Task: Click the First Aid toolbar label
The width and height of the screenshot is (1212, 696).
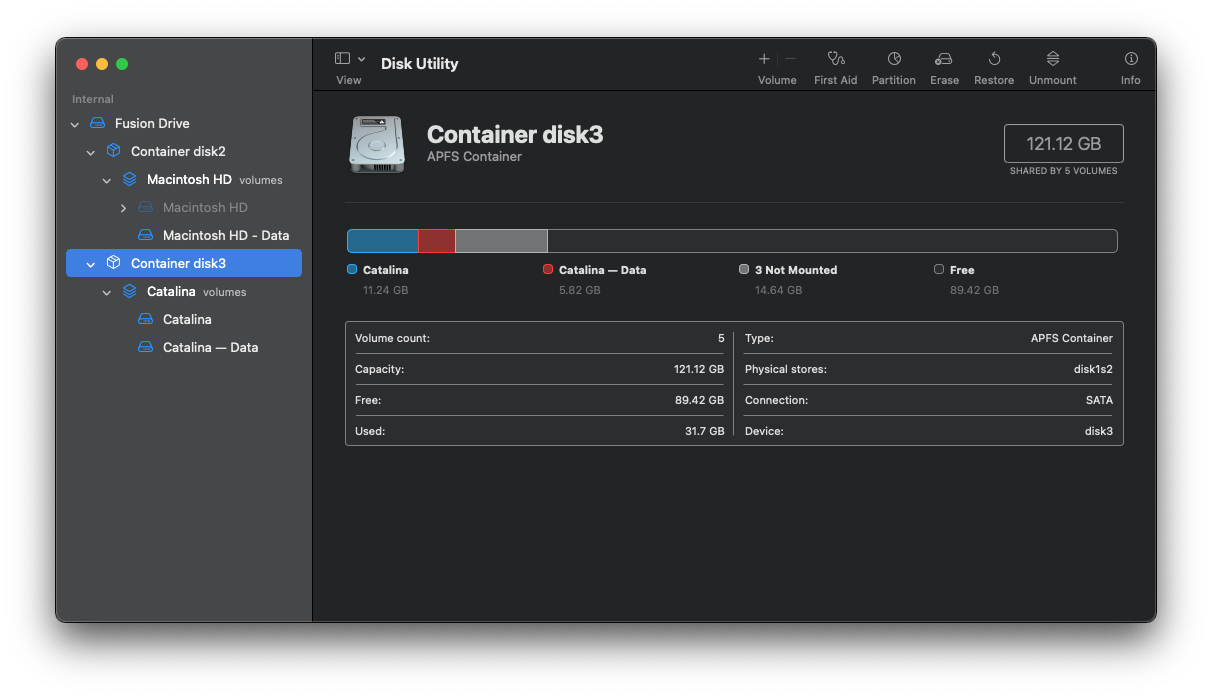Action: (836, 80)
